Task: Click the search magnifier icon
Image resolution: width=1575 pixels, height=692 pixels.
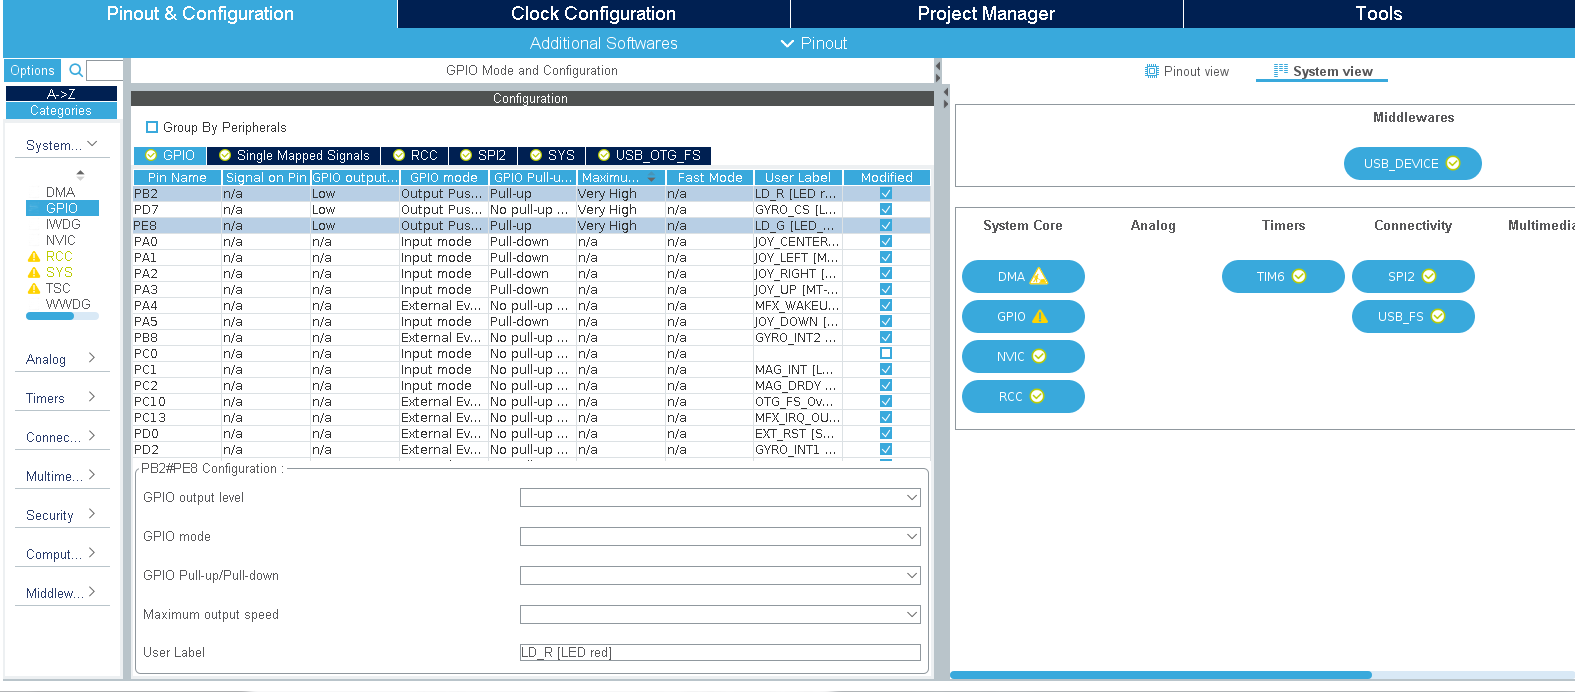Action: point(75,70)
